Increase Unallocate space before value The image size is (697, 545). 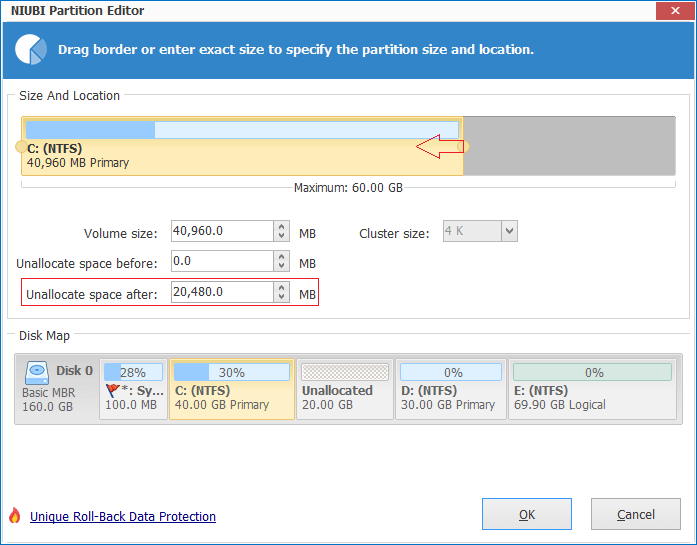[x=281, y=256]
